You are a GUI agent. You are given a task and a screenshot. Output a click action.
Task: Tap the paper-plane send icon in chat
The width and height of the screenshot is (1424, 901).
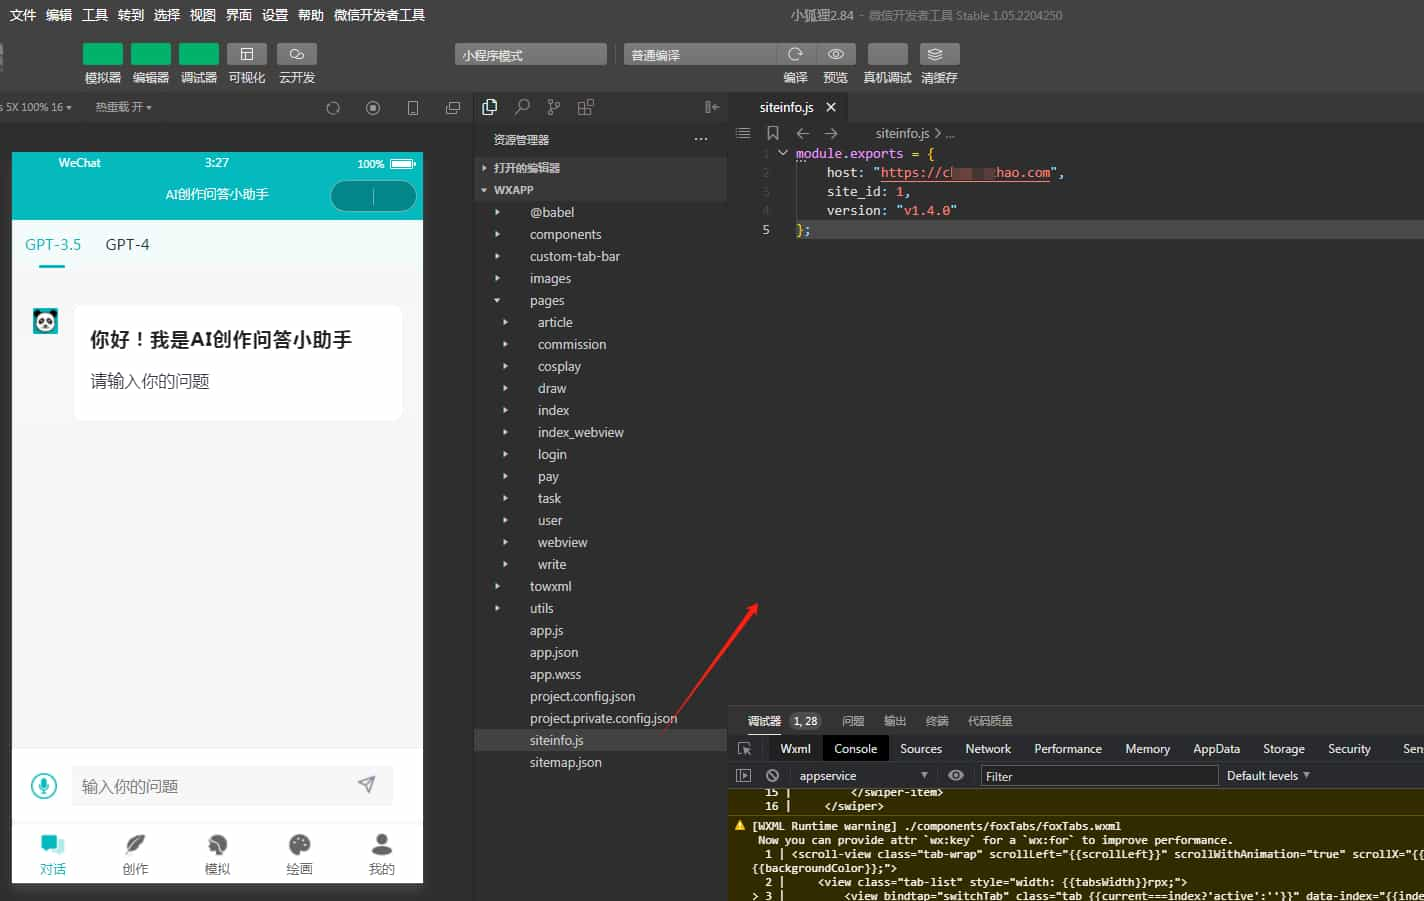coord(368,785)
